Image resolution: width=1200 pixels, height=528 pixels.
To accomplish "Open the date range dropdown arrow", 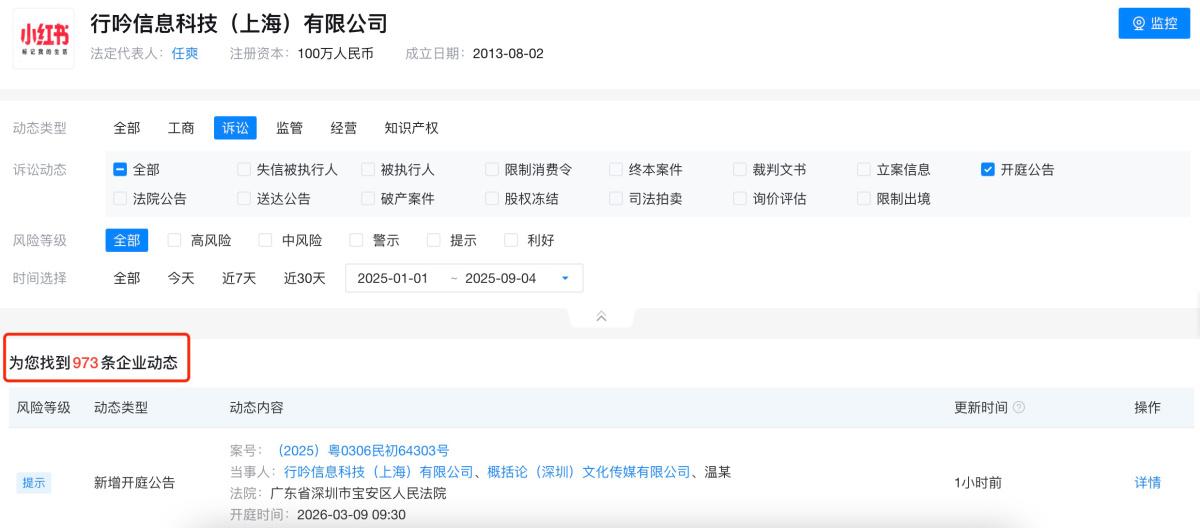I will click(x=565, y=278).
